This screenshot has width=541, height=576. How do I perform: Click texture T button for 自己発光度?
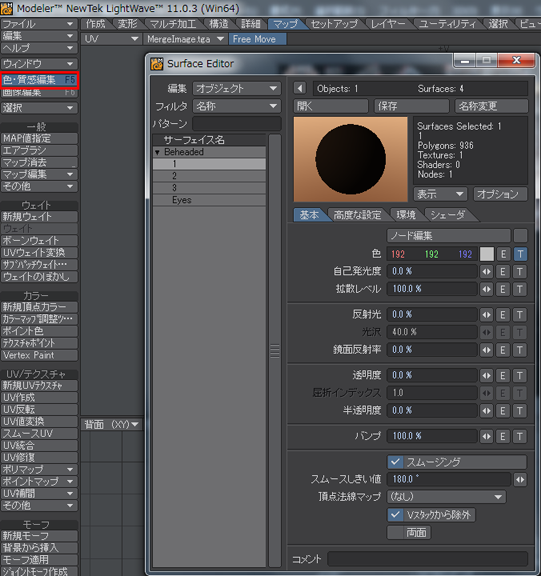520,271
